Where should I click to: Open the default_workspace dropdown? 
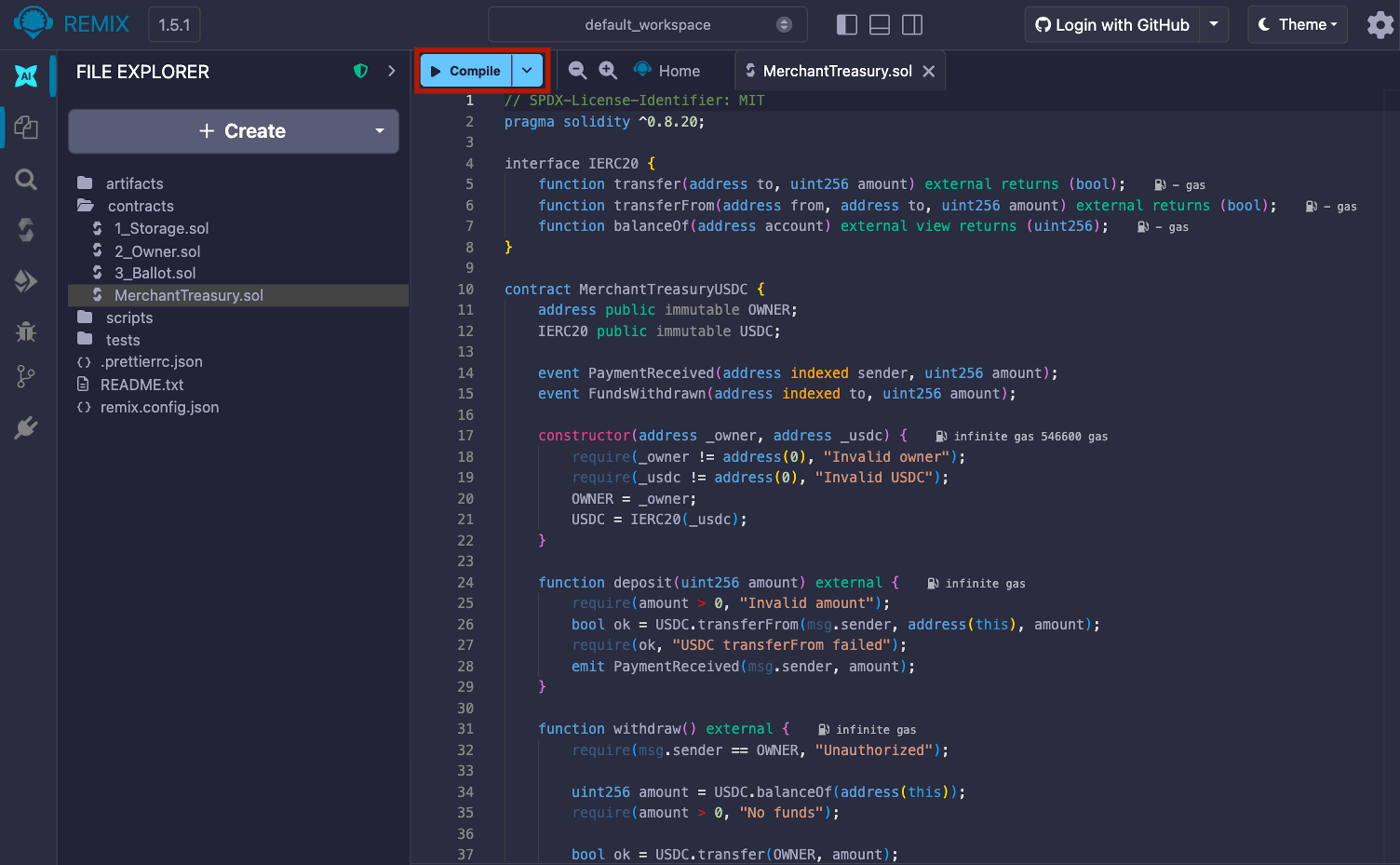(x=647, y=25)
